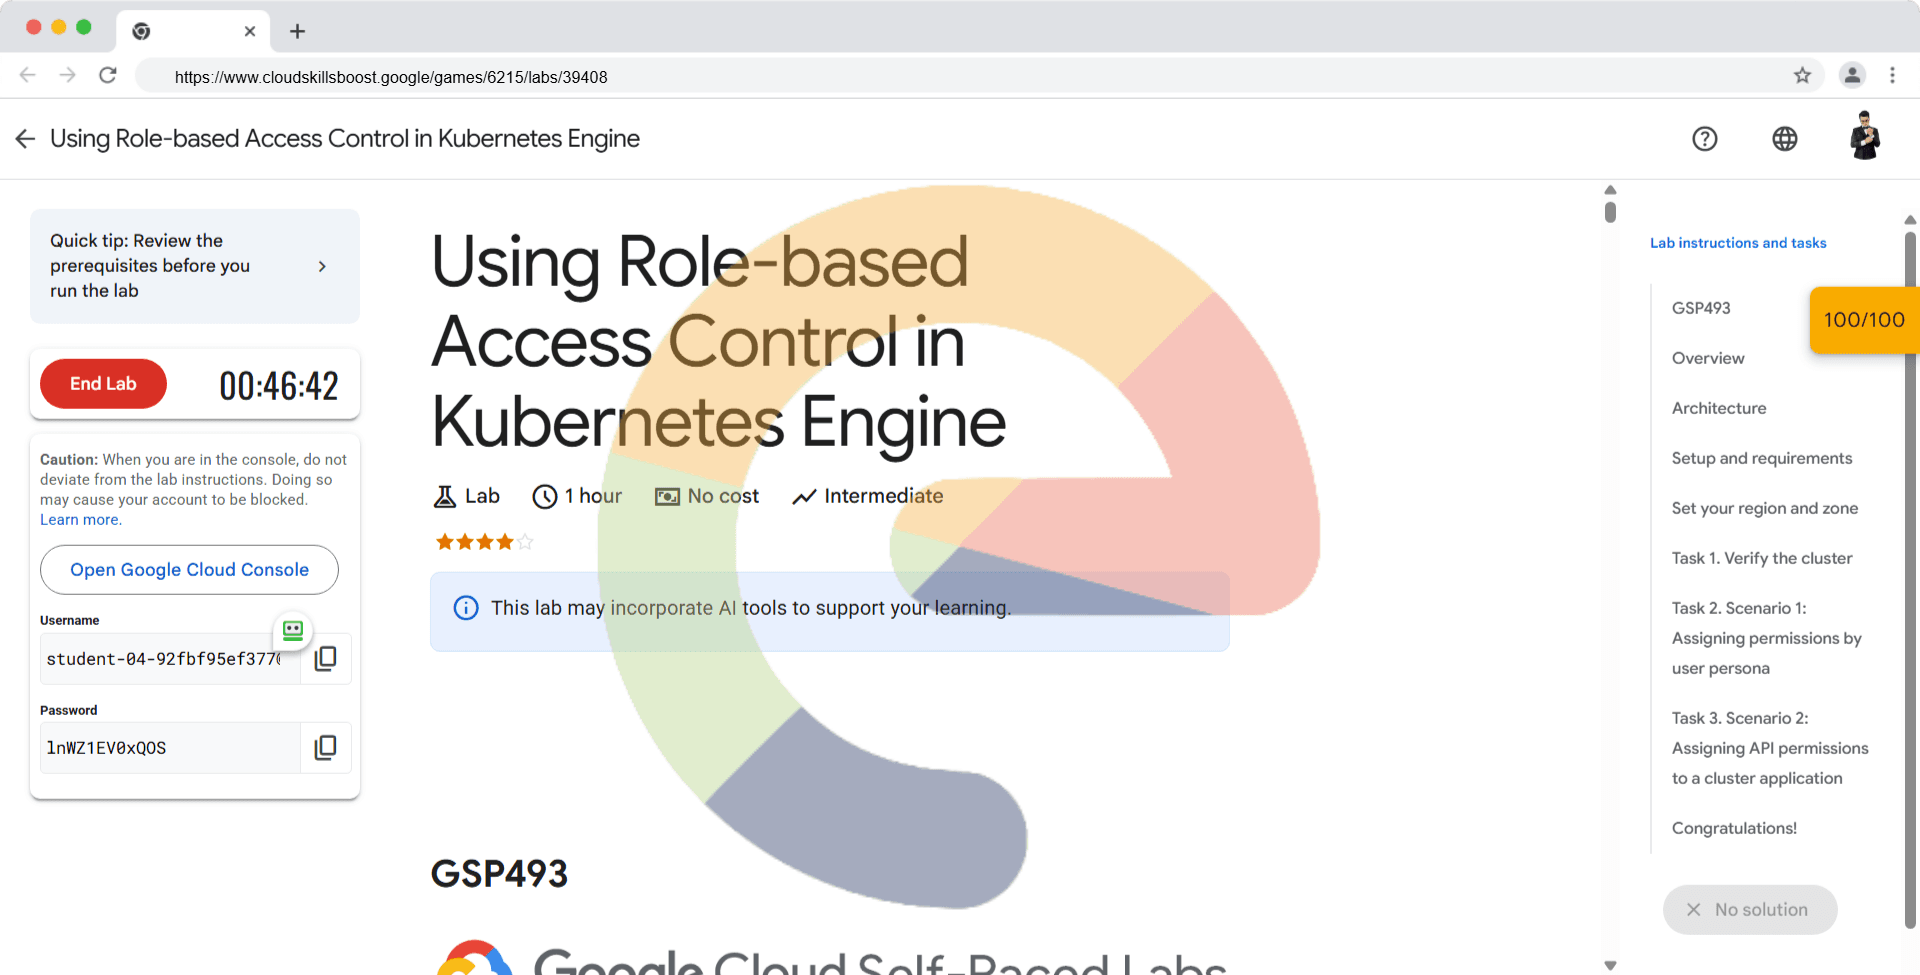The image size is (1920, 975).
Task: Click the No solution button
Action: click(x=1750, y=910)
